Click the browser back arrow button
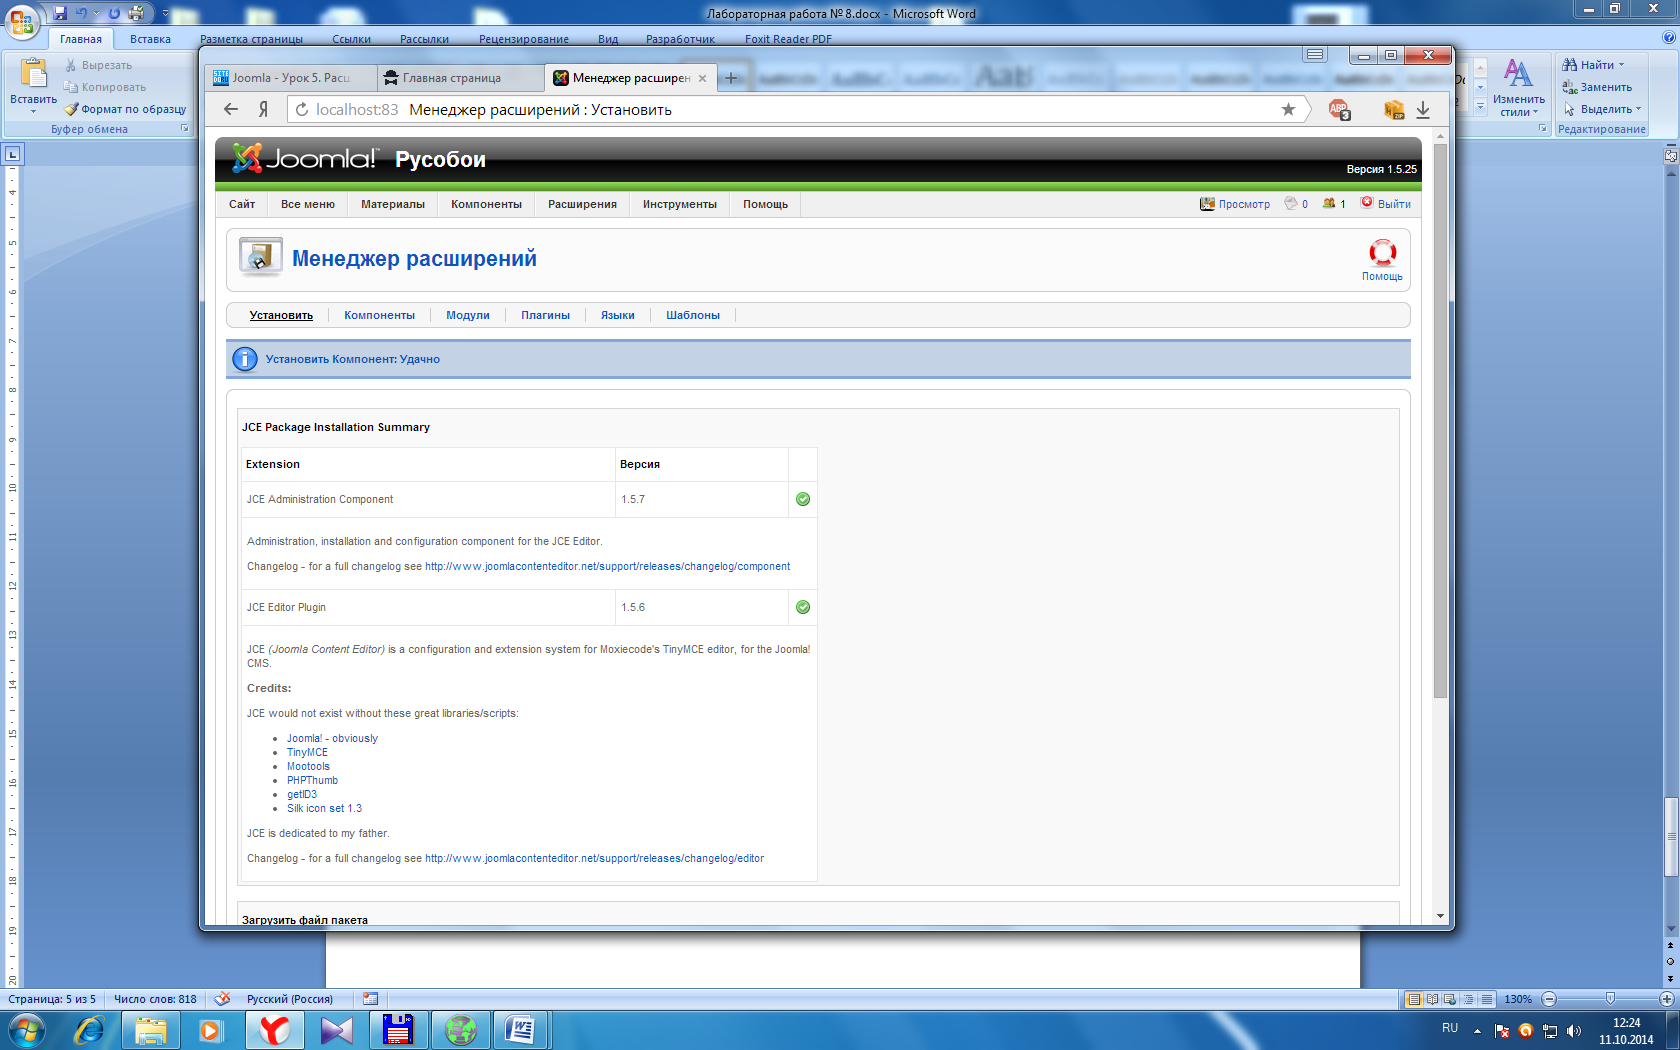The height and width of the screenshot is (1050, 1680). tap(231, 109)
